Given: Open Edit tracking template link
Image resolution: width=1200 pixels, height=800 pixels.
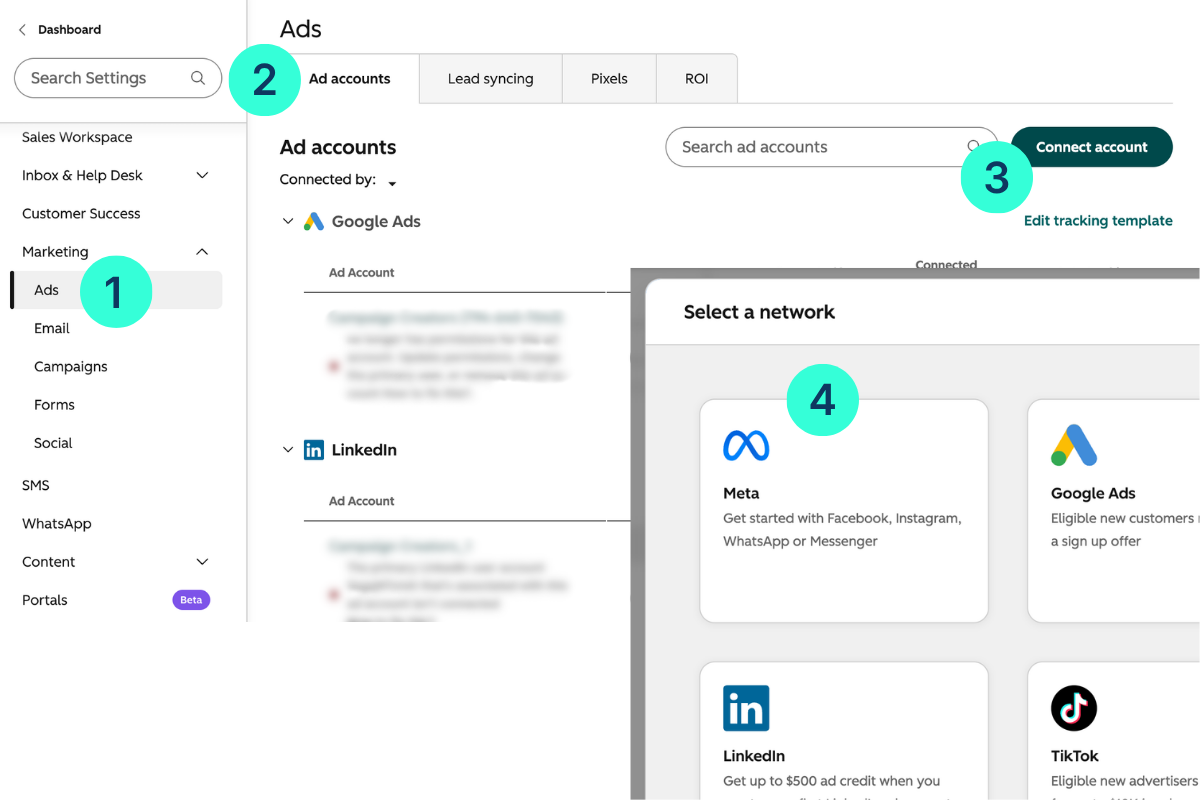Looking at the screenshot, I should [x=1098, y=221].
